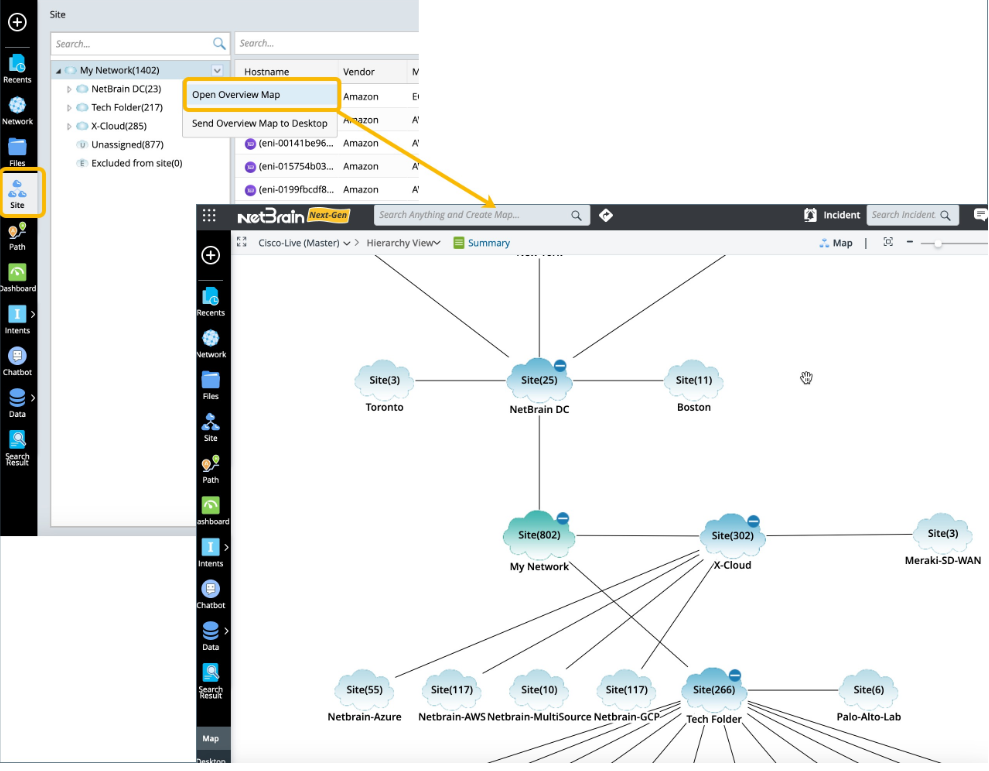Collapse the My Network site cloud
The image size is (989, 771).
click(563, 519)
